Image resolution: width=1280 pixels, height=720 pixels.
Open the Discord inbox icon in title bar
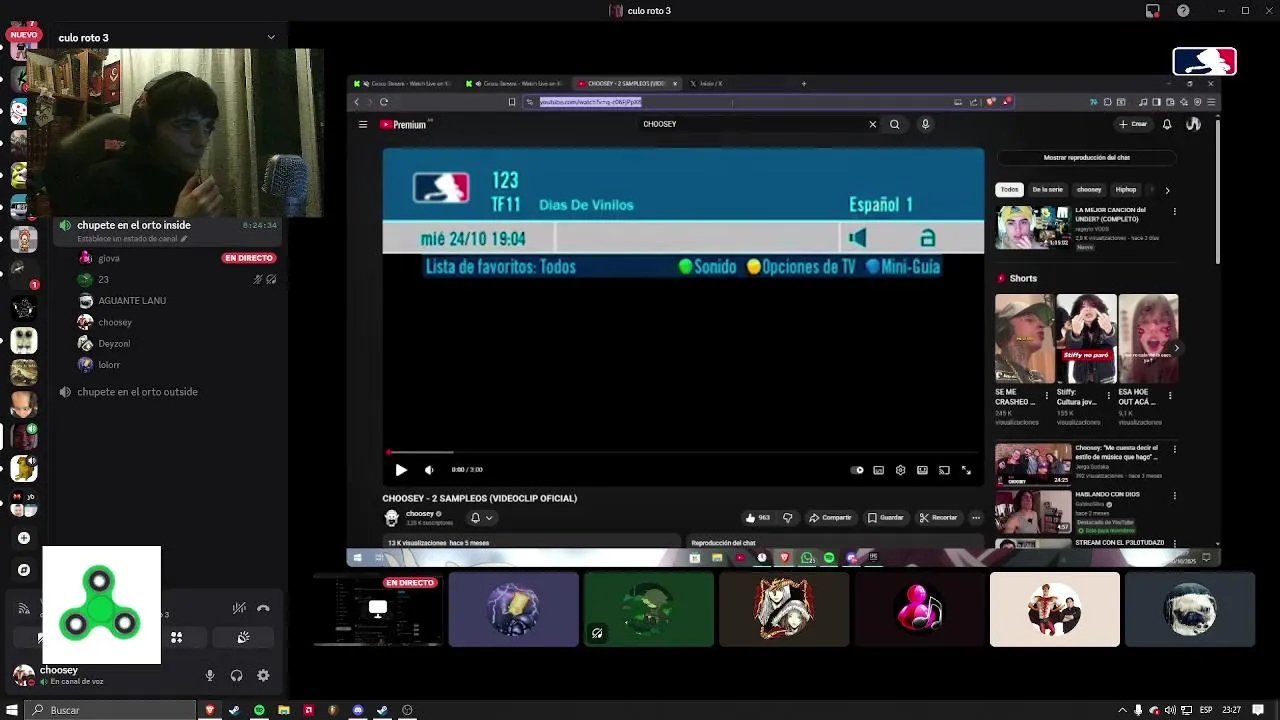[1153, 11]
